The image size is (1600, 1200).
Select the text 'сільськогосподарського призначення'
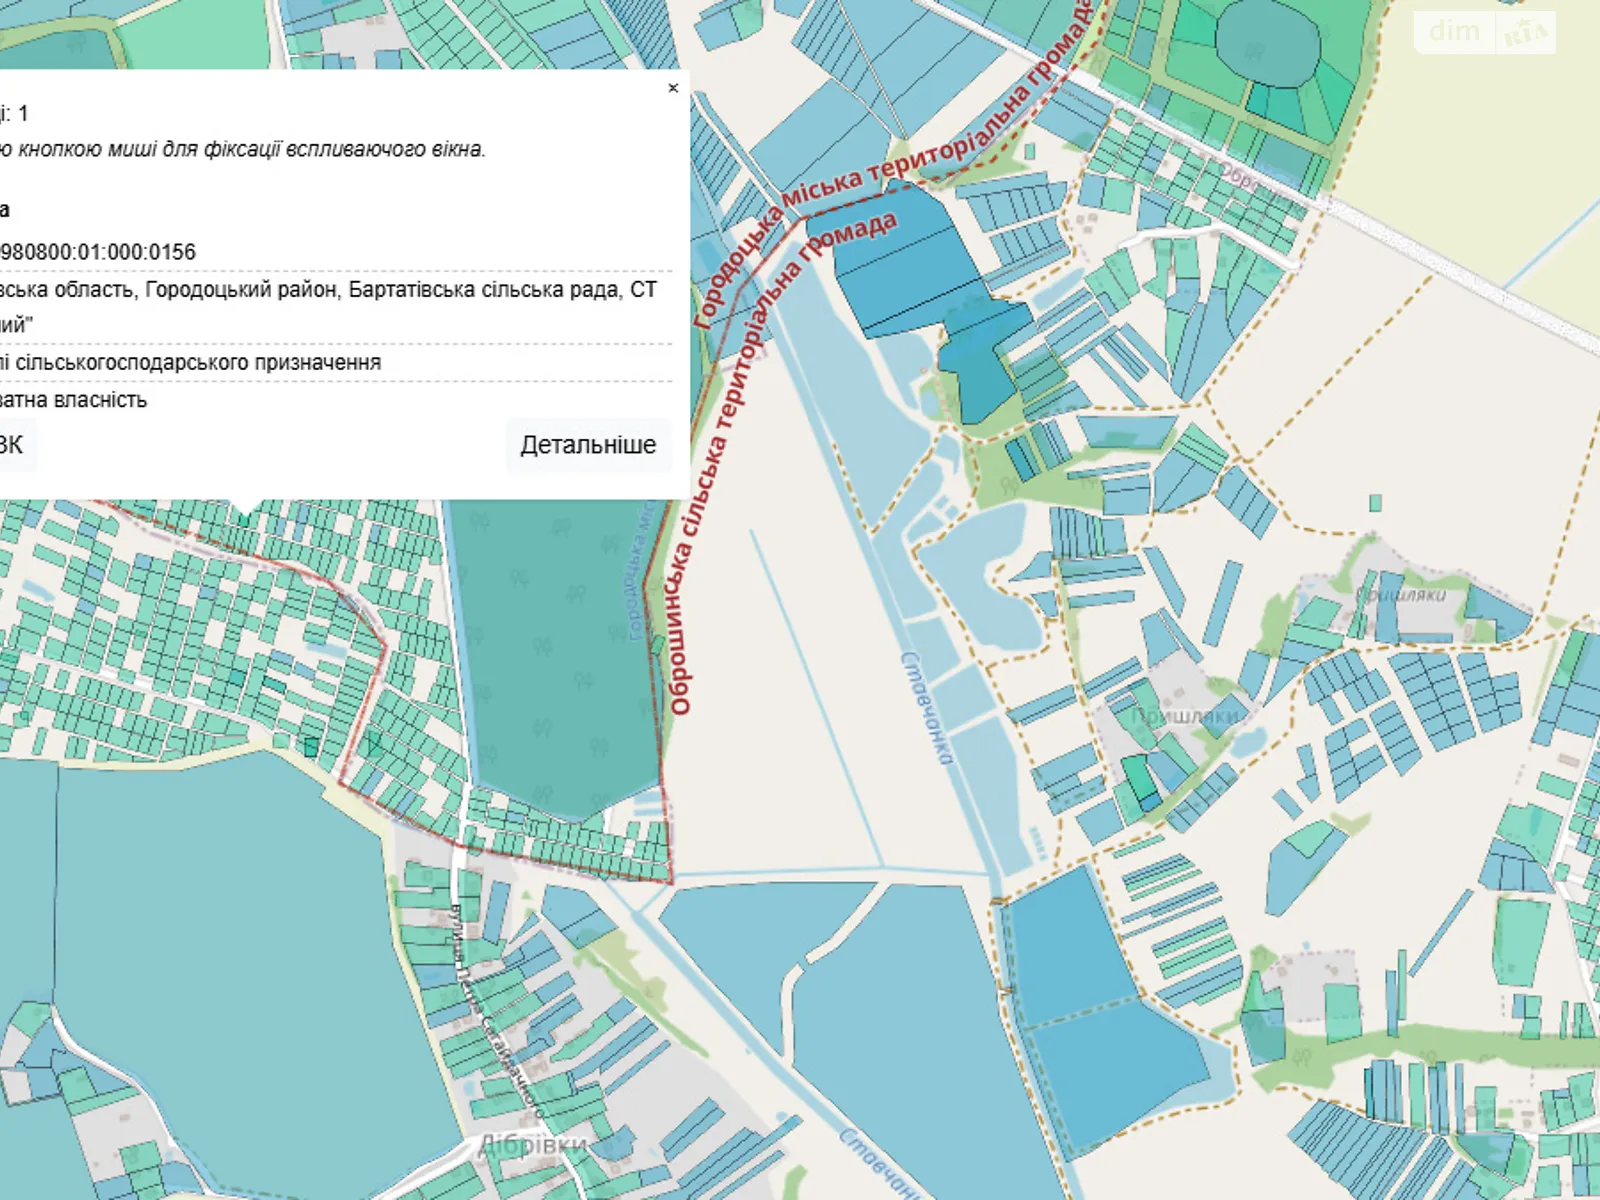click(198, 362)
